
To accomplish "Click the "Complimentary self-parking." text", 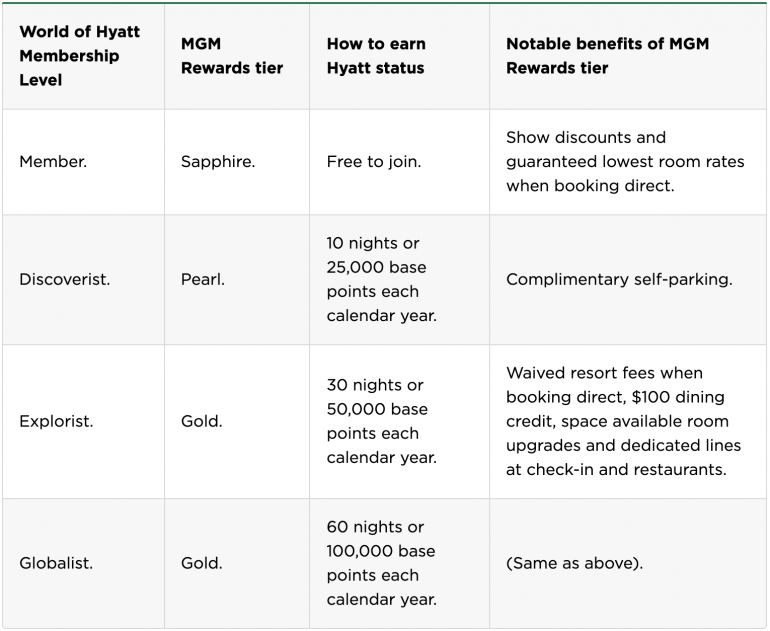I will coord(619,280).
